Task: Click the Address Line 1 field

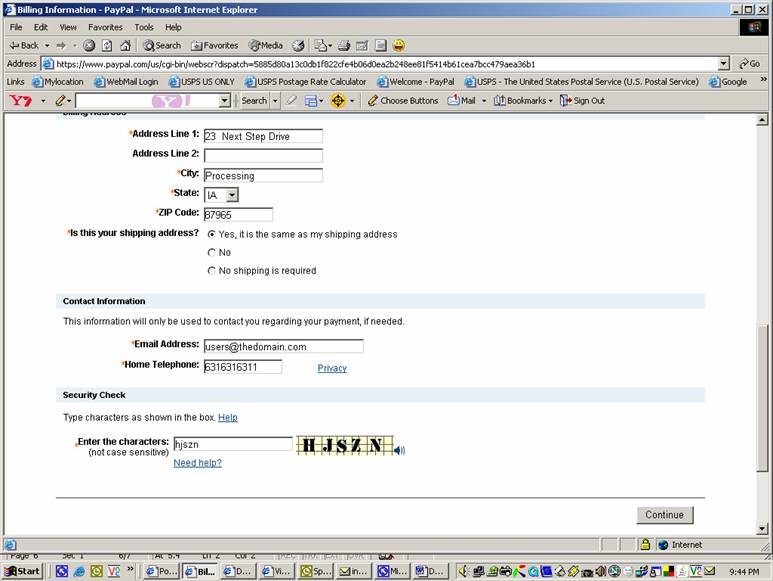Action: (x=263, y=136)
